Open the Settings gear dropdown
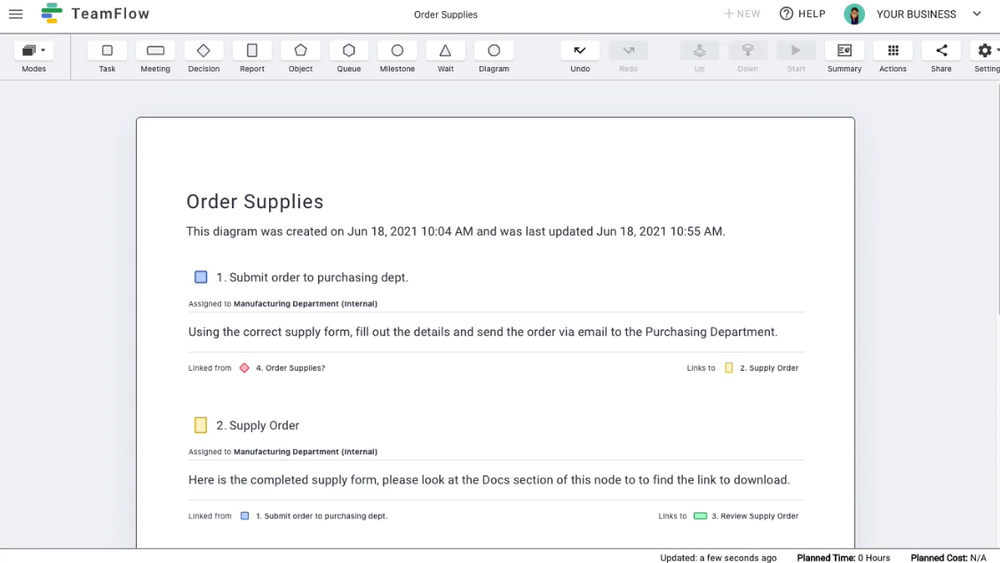This screenshot has height=563, width=1000. pos(986,51)
